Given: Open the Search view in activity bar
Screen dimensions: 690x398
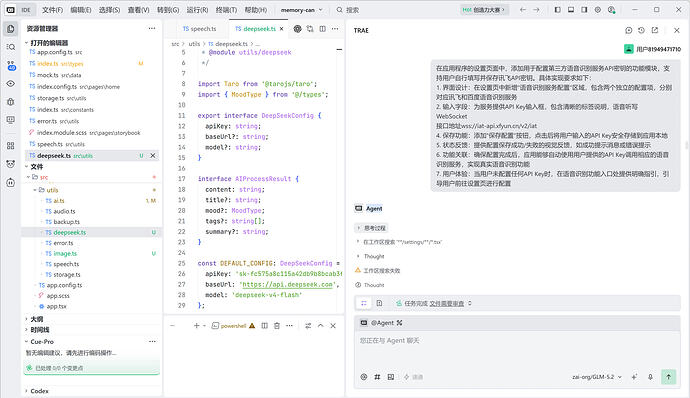Looking at the screenshot, I should [11, 47].
